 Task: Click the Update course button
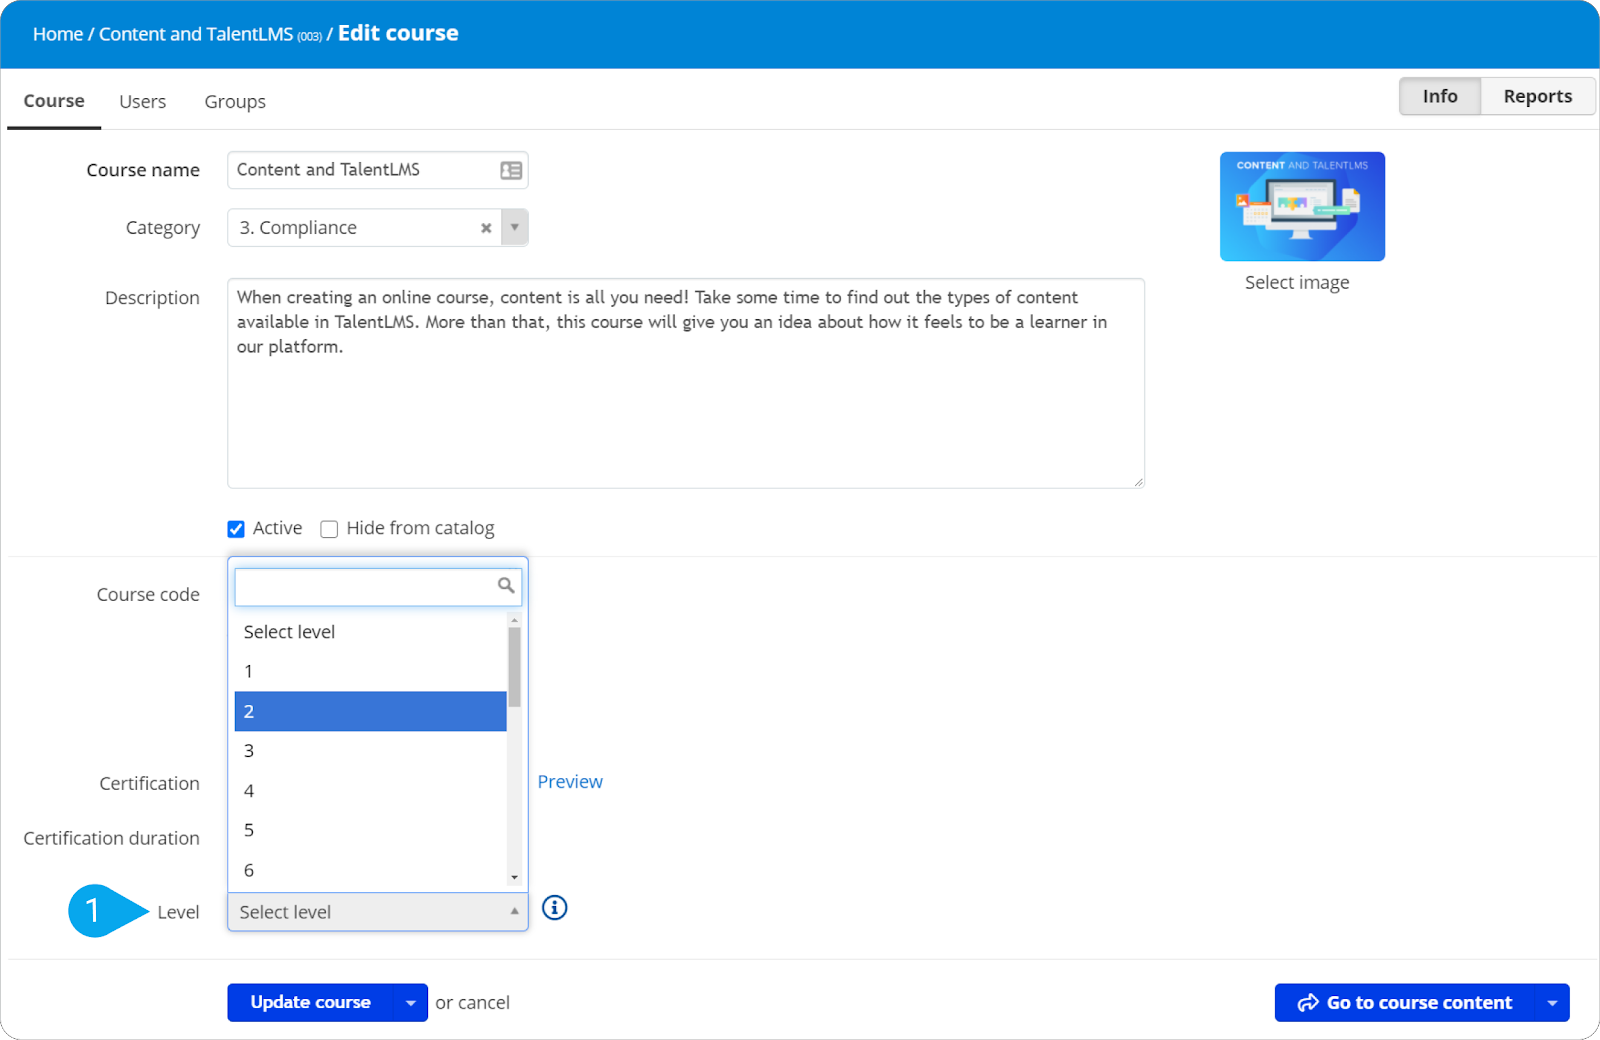pos(311,1003)
